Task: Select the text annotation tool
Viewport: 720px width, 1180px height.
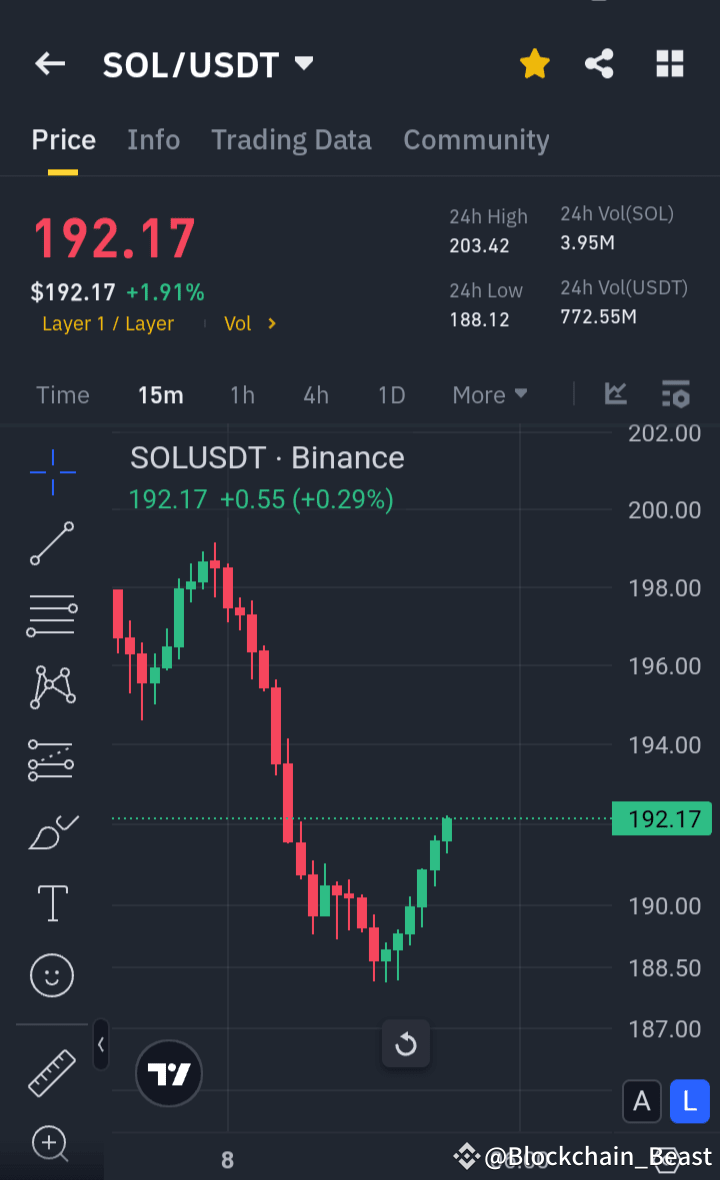Action: pyautogui.click(x=52, y=903)
